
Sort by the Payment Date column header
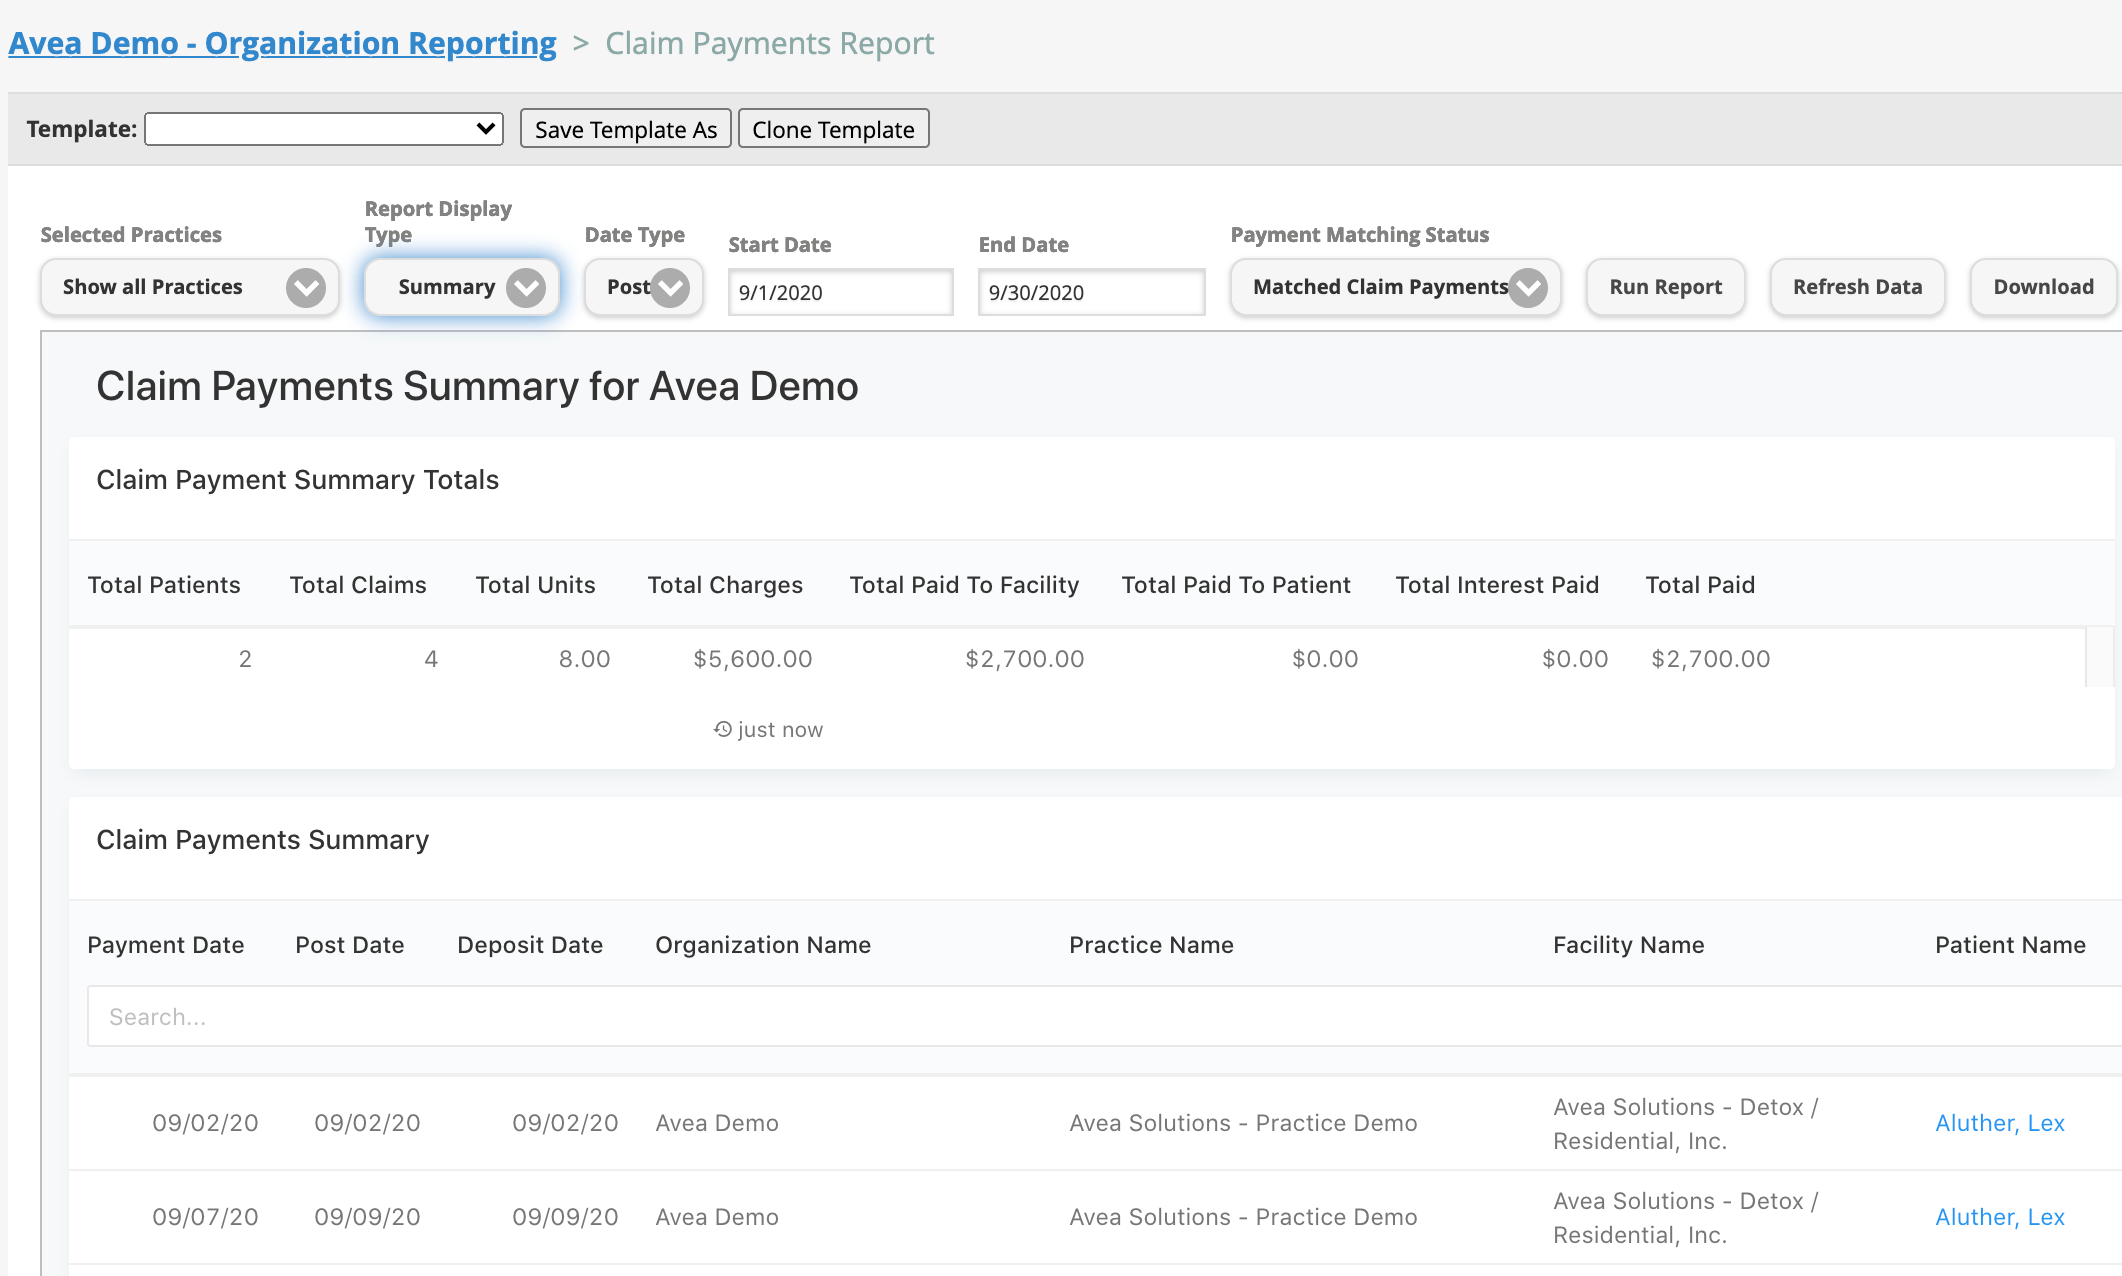pos(166,944)
